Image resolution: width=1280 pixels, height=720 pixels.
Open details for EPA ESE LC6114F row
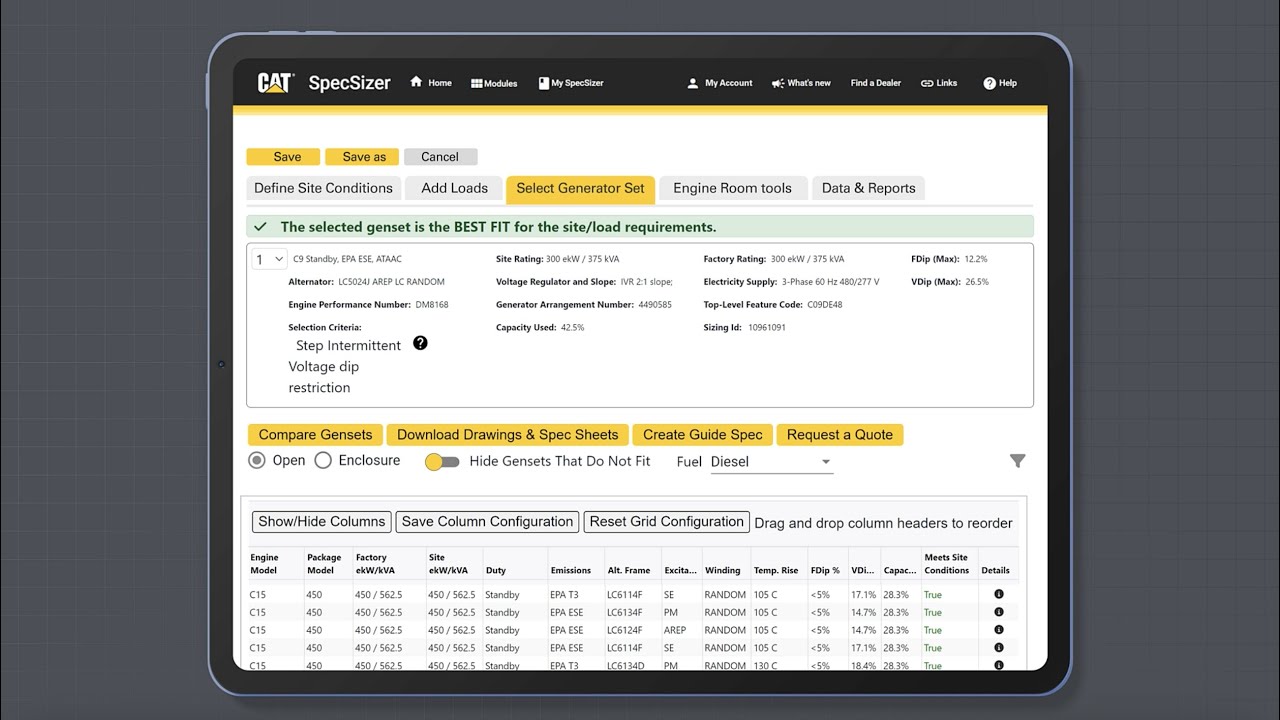[x=998, y=648]
